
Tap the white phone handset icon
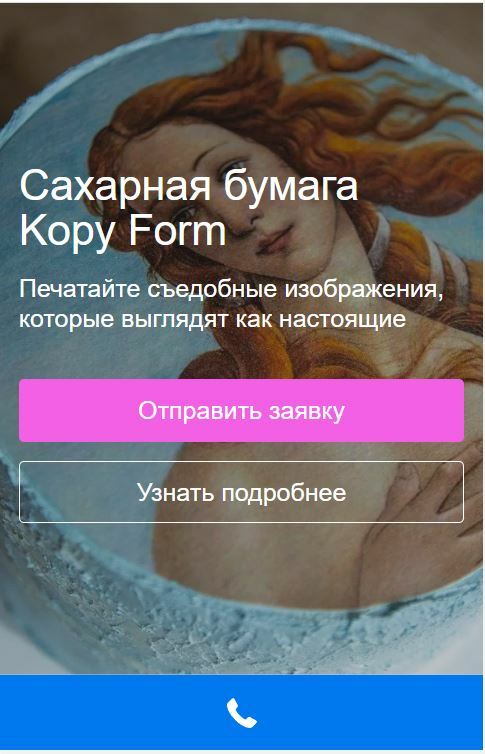[242, 713]
